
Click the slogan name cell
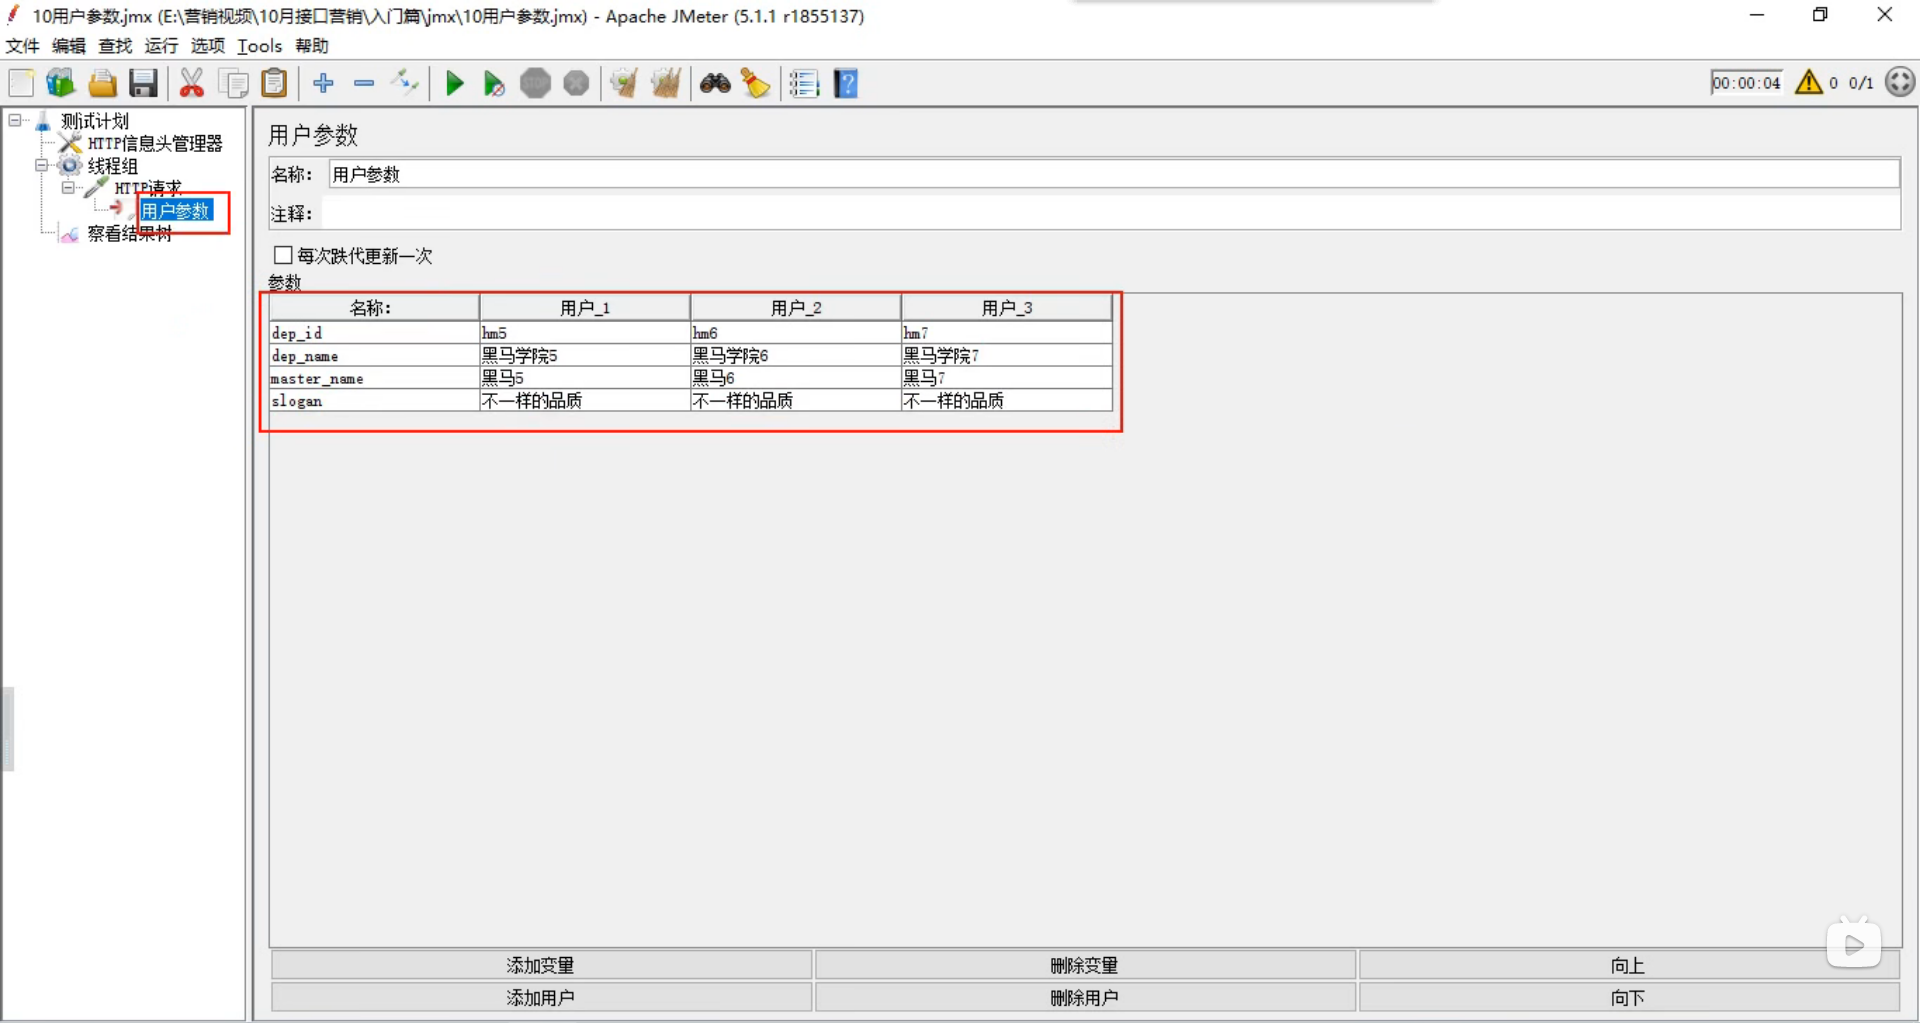[374, 400]
